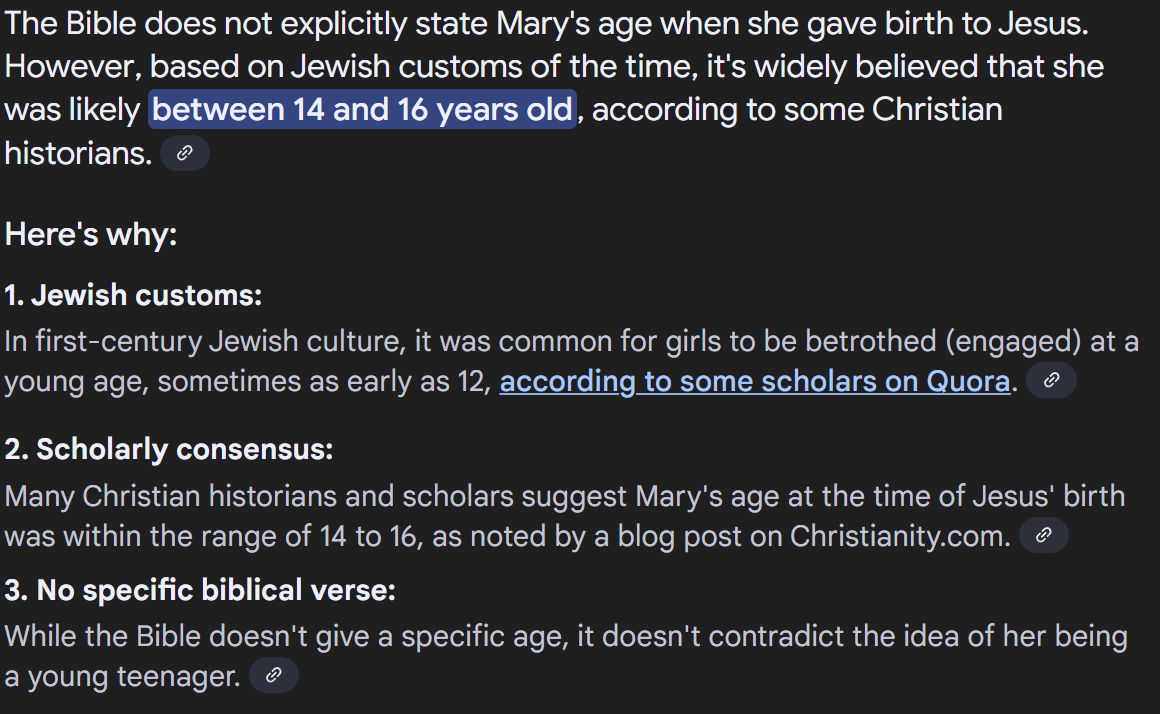Follow the "according to some scholars on Quora" link
The width and height of the screenshot is (1160, 714).
point(755,382)
